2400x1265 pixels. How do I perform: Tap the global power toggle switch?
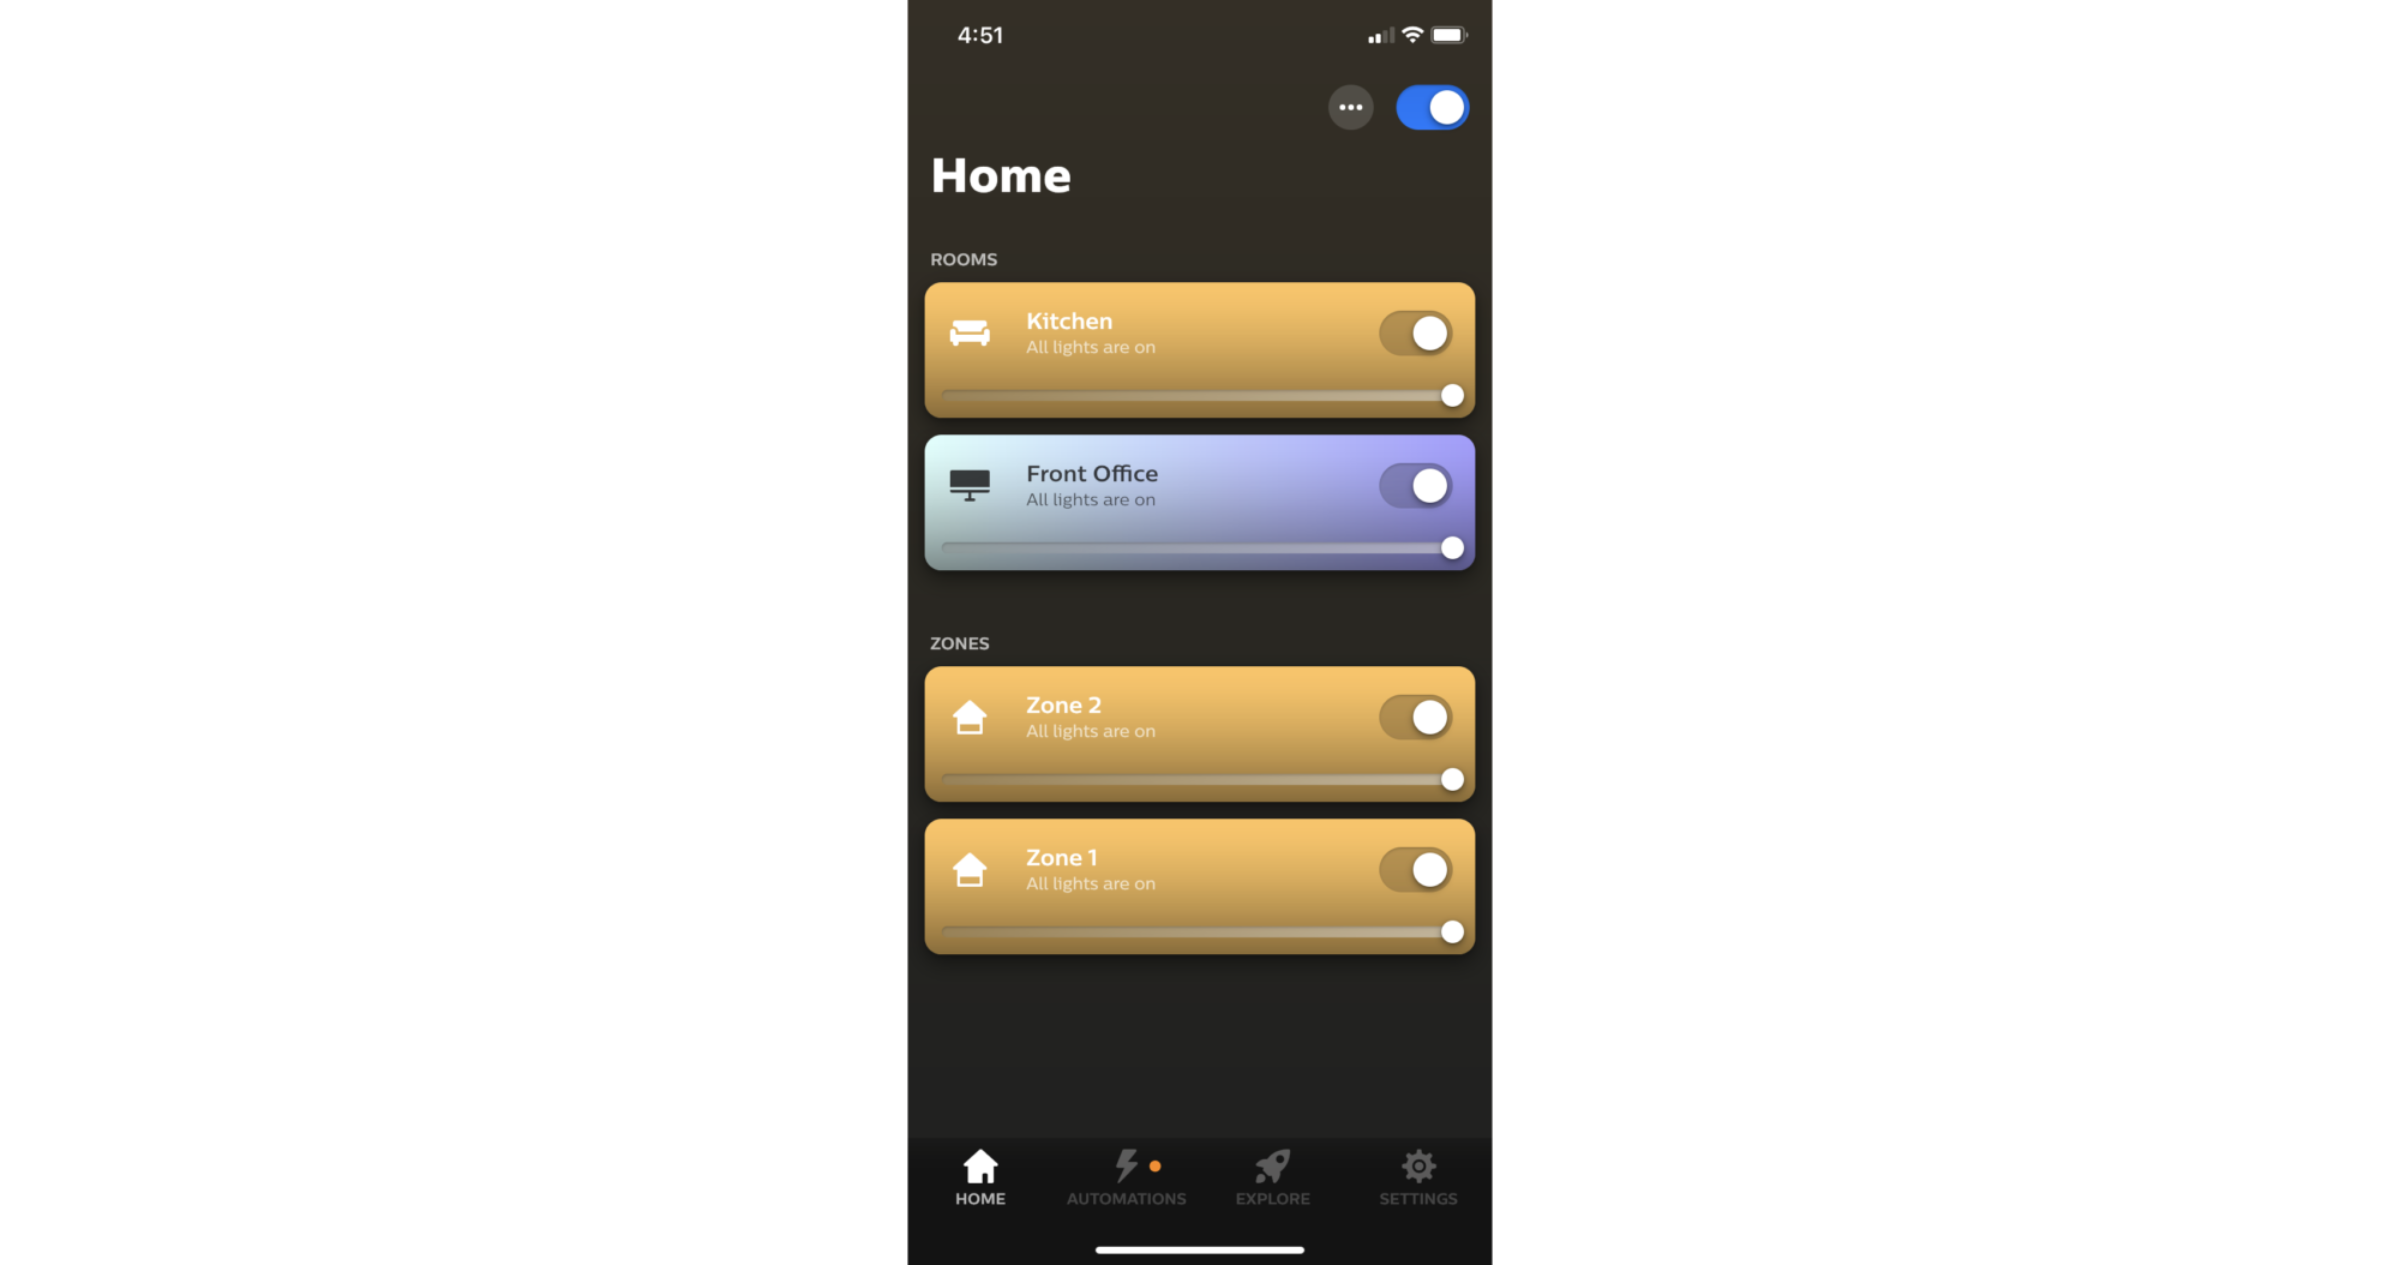pyautogui.click(x=1430, y=108)
